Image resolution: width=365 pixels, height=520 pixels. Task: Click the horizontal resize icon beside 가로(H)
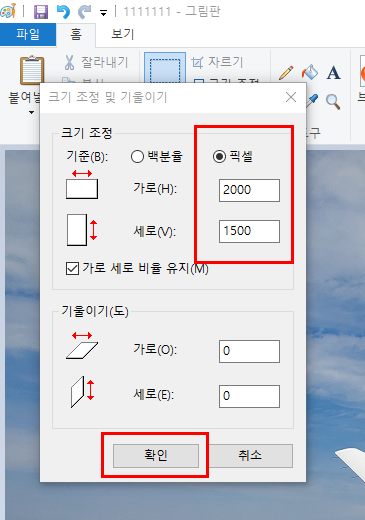click(82, 184)
